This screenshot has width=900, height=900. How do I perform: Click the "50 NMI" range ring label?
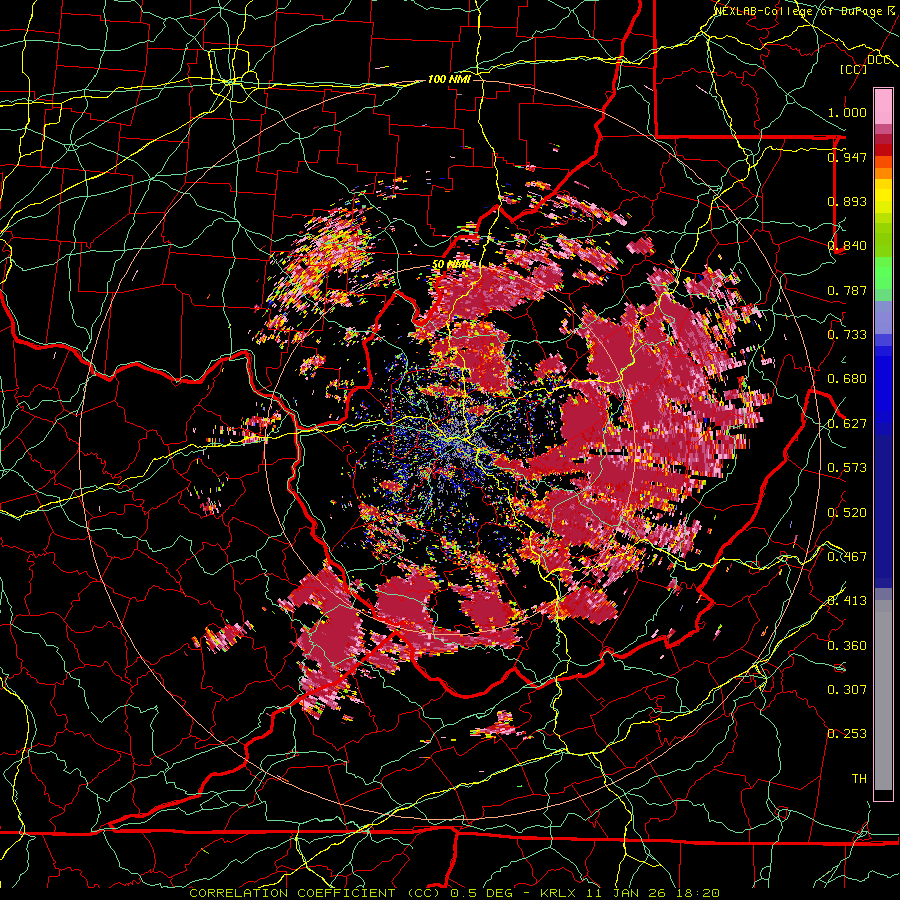click(x=451, y=264)
